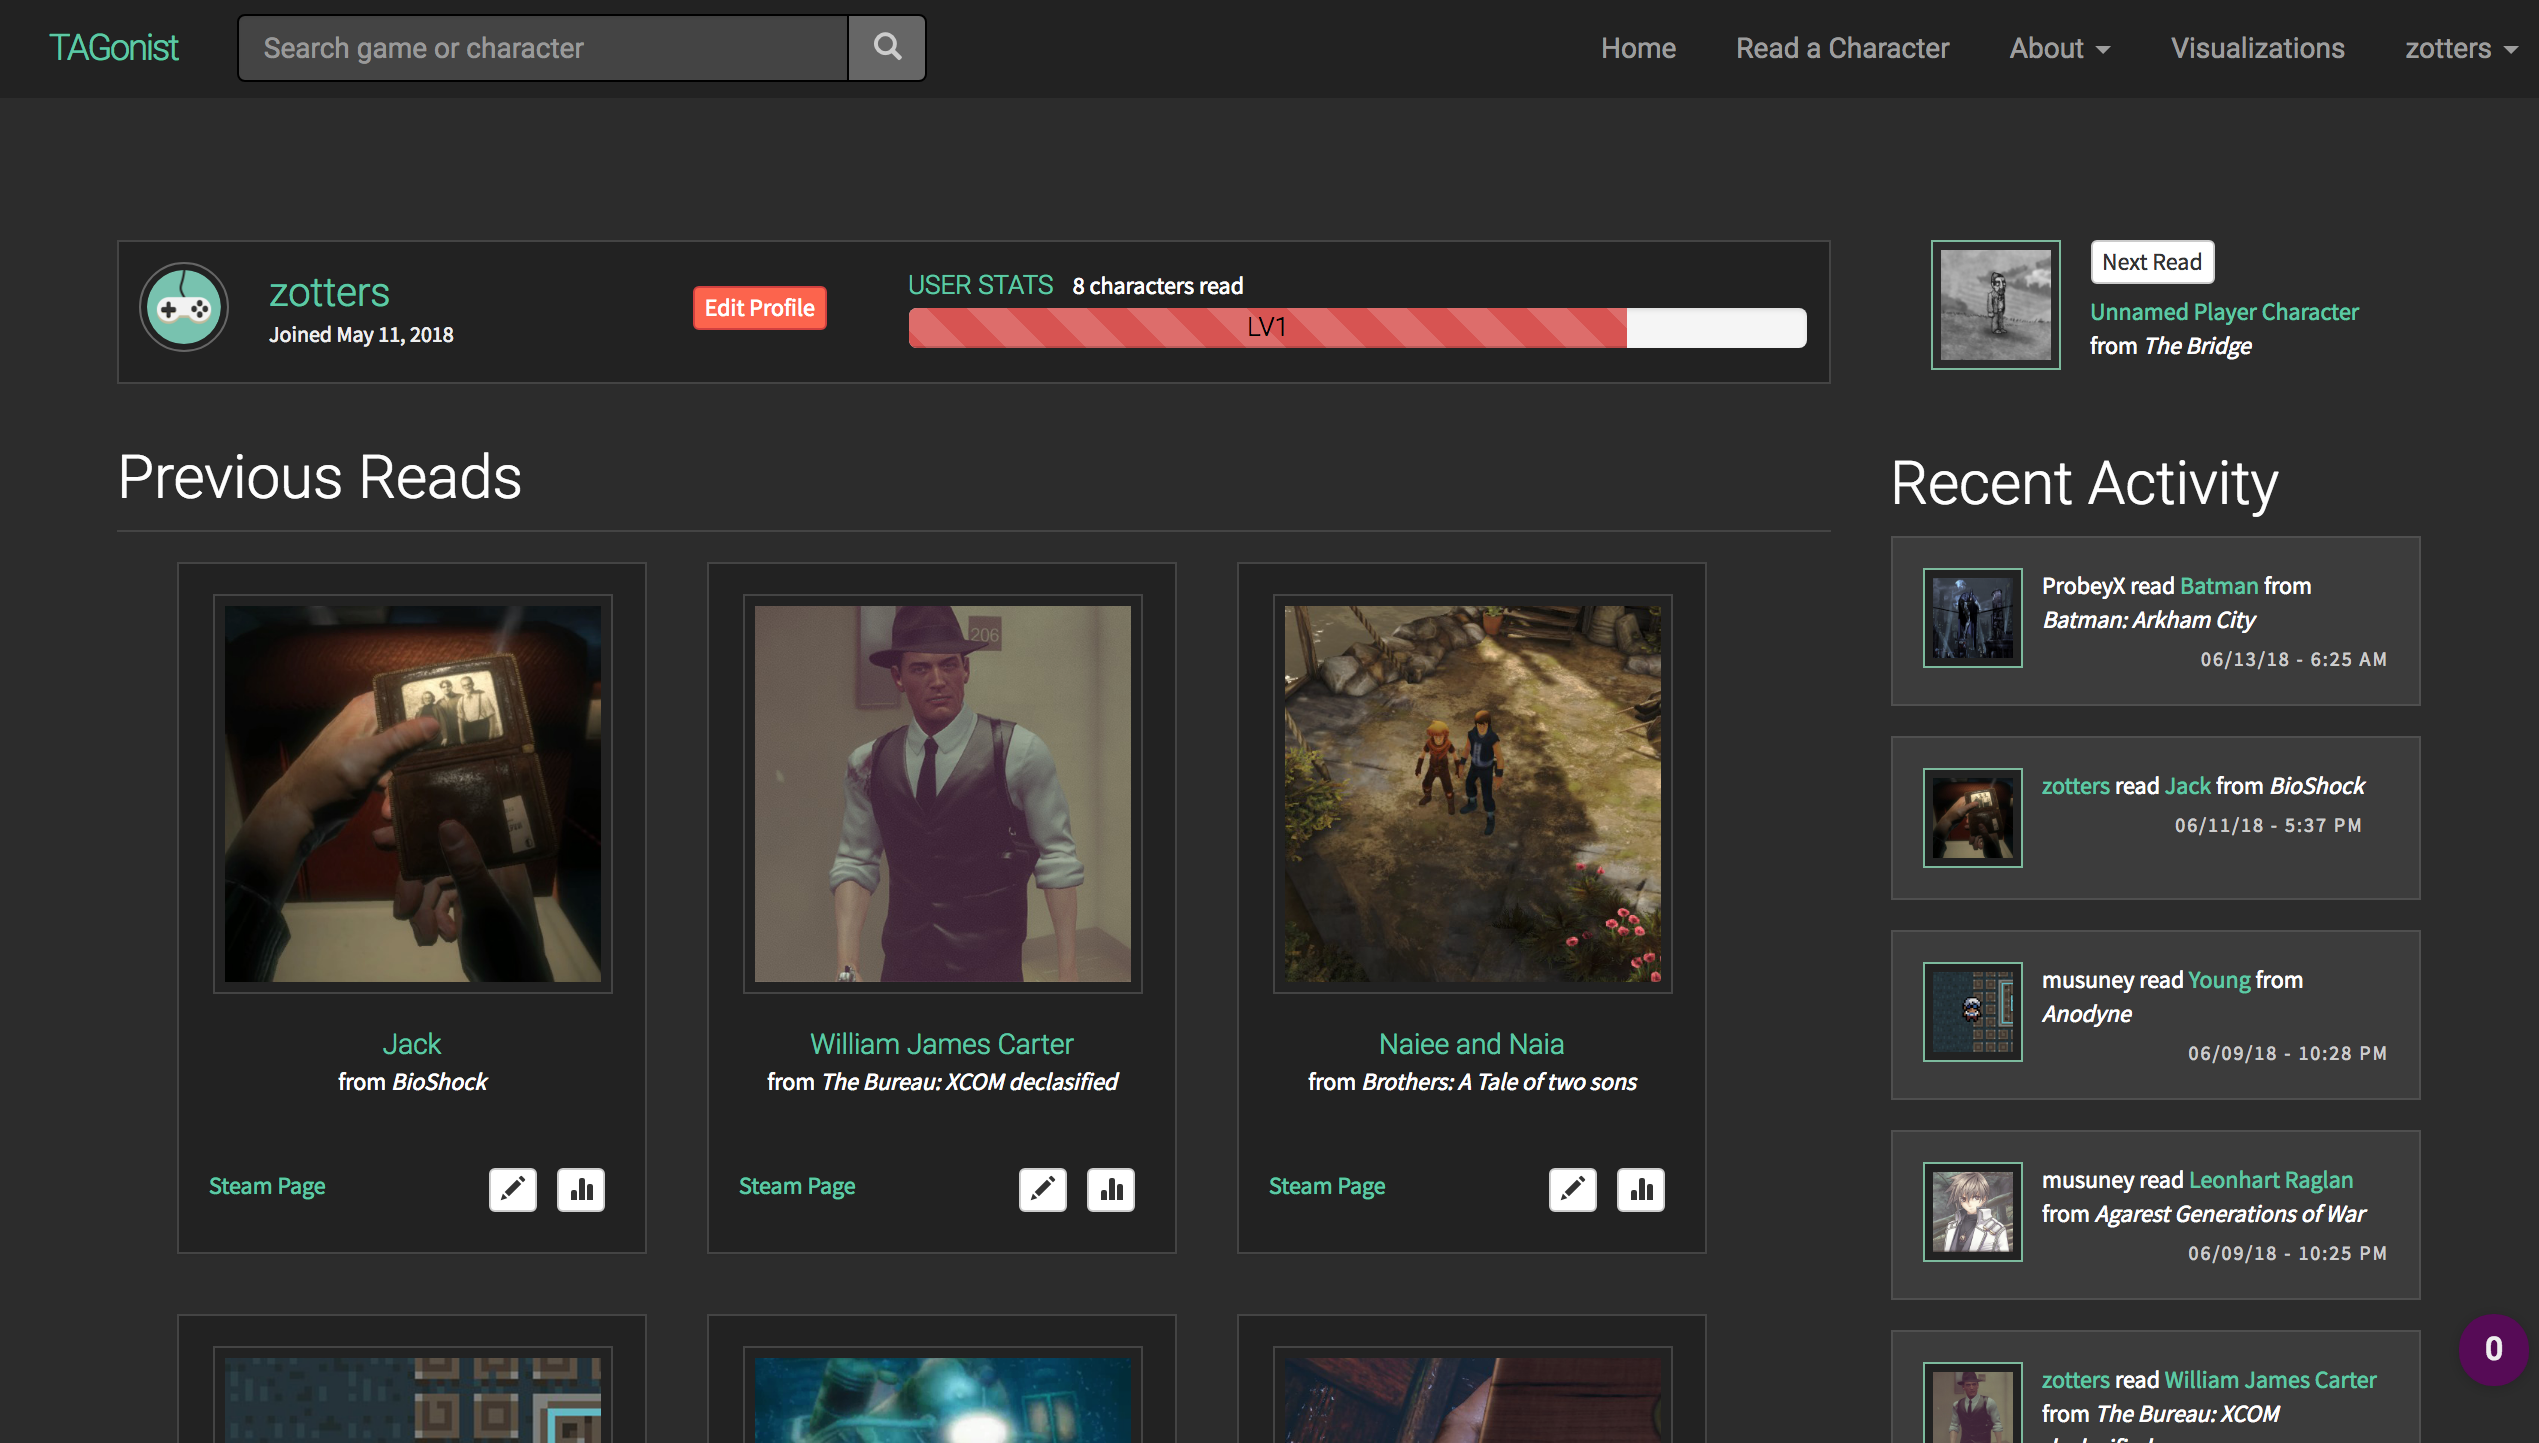The height and width of the screenshot is (1443, 2539).
Task: Open William James Carter activity link
Action: click(x=2270, y=1380)
